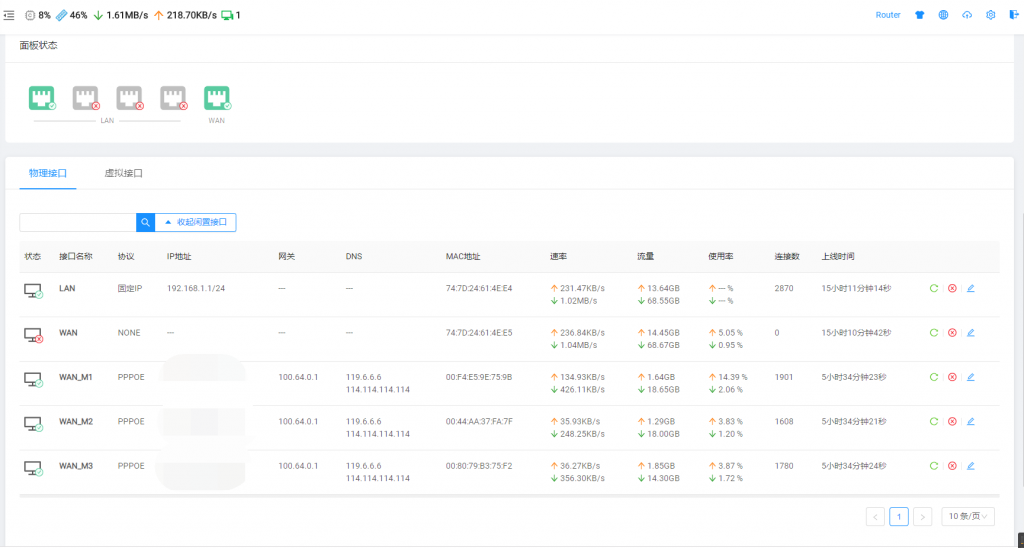
Task: Click the upload speed 218.70KB/s indicator
Action: tap(185, 15)
